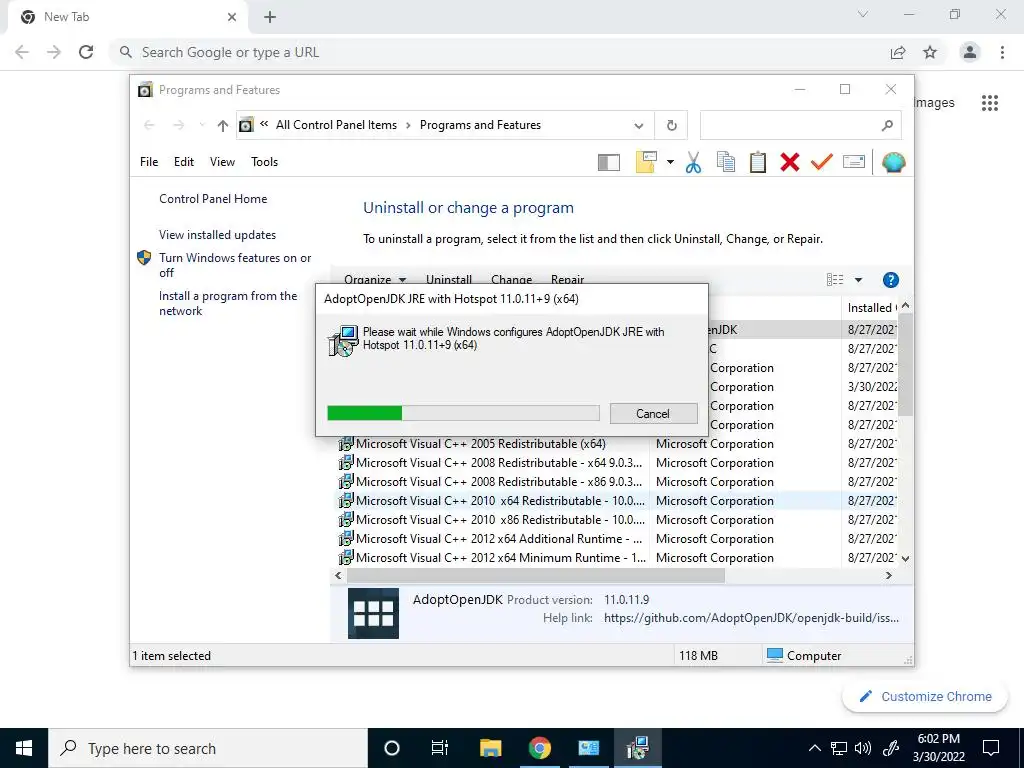Click the yellow sticky note folder icon
This screenshot has width=1024, height=768.
(646, 162)
